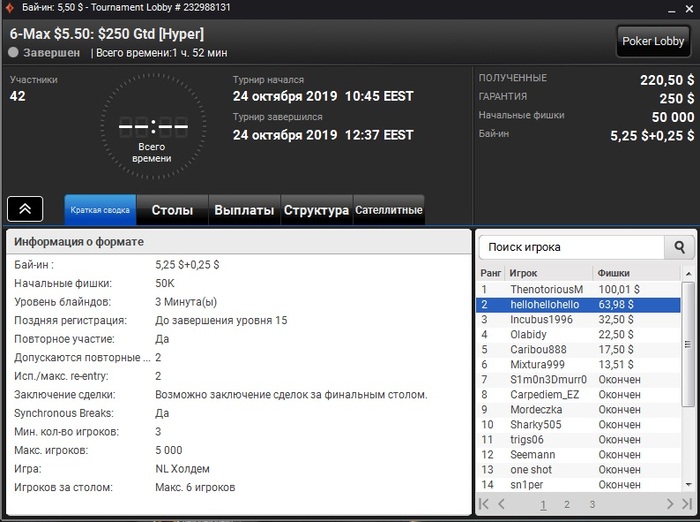700x522 pixels.
Task: Open the Выплаты tab
Action: click(244, 209)
